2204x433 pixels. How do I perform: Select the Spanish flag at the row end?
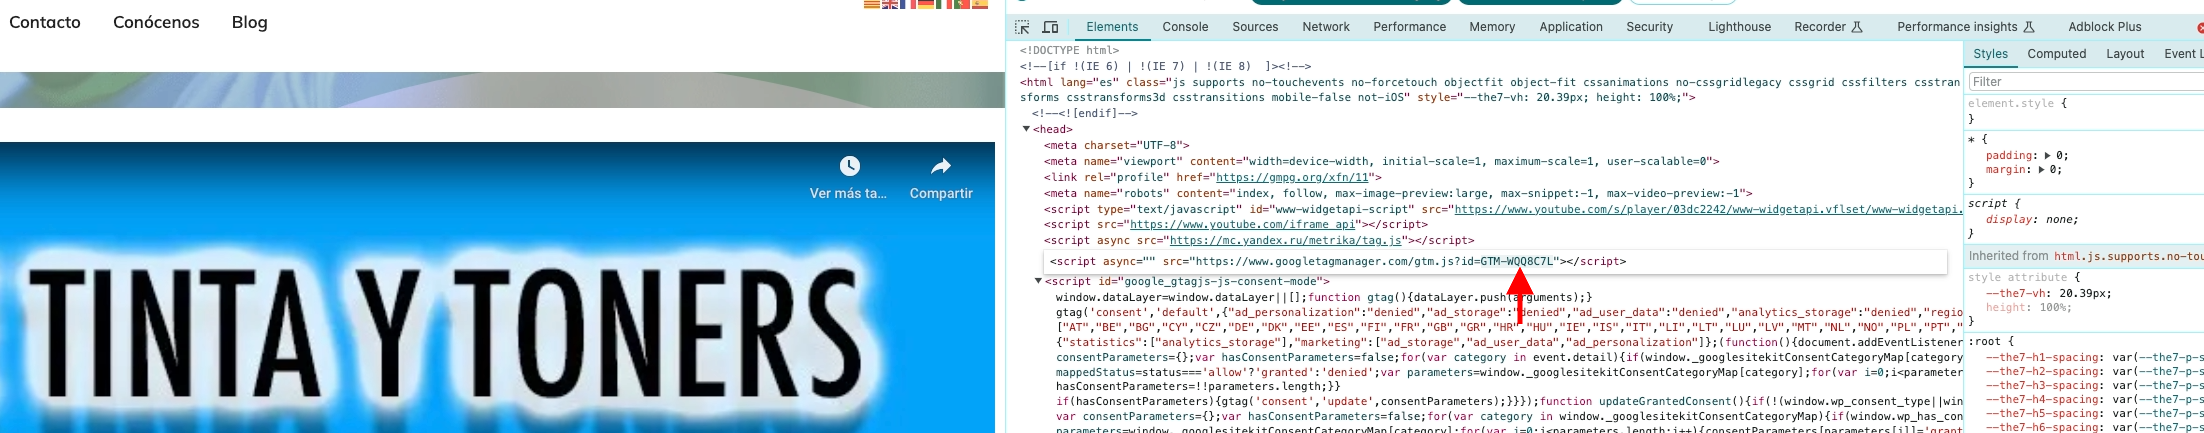pos(980,4)
